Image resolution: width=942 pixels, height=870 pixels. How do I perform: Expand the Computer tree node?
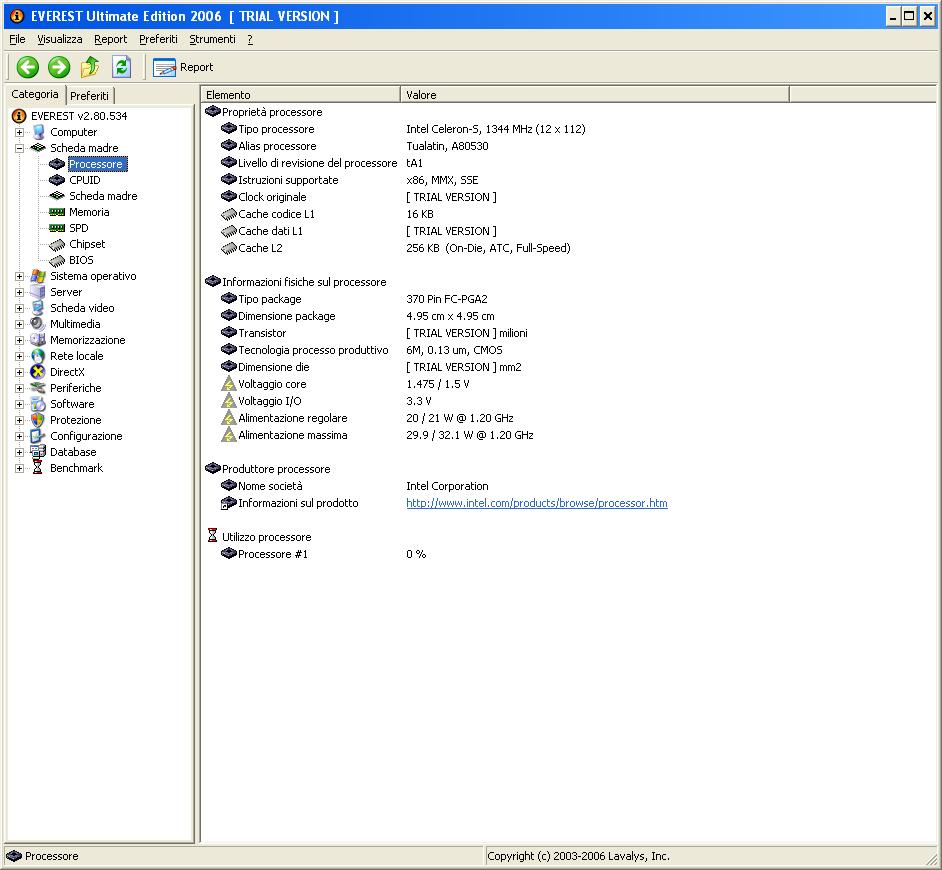point(20,132)
